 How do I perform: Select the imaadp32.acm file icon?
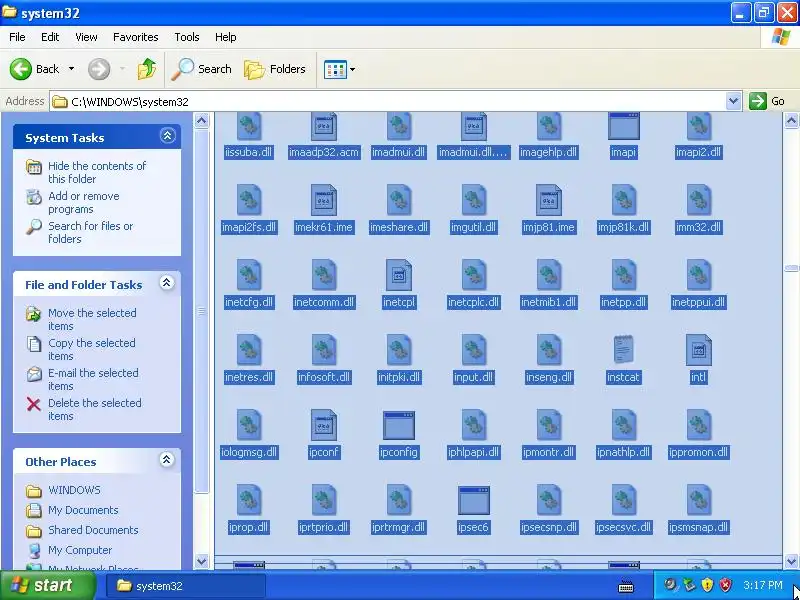point(324,127)
